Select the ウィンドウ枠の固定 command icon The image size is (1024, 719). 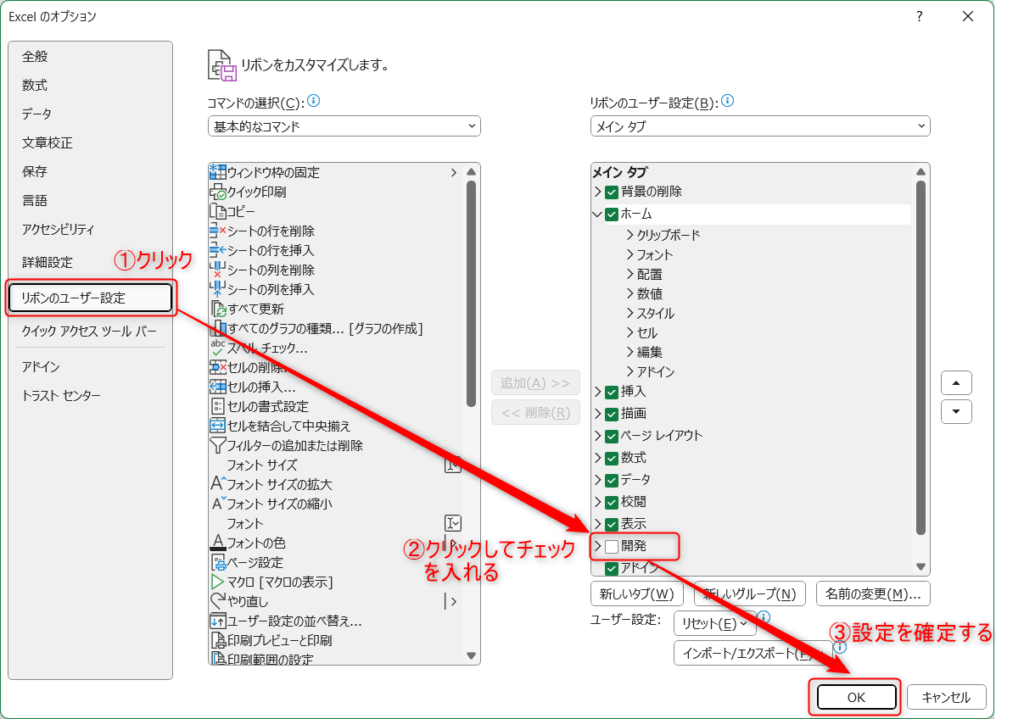217,172
